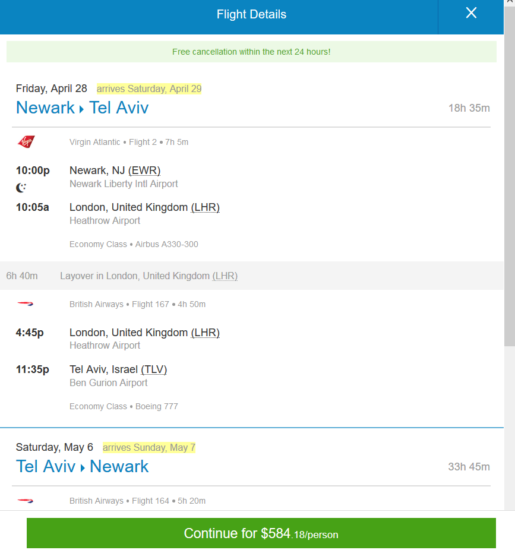This screenshot has height=550, width=515.
Task: Click the 'arrives Saturday, April 29' highlight
Action: (x=149, y=89)
